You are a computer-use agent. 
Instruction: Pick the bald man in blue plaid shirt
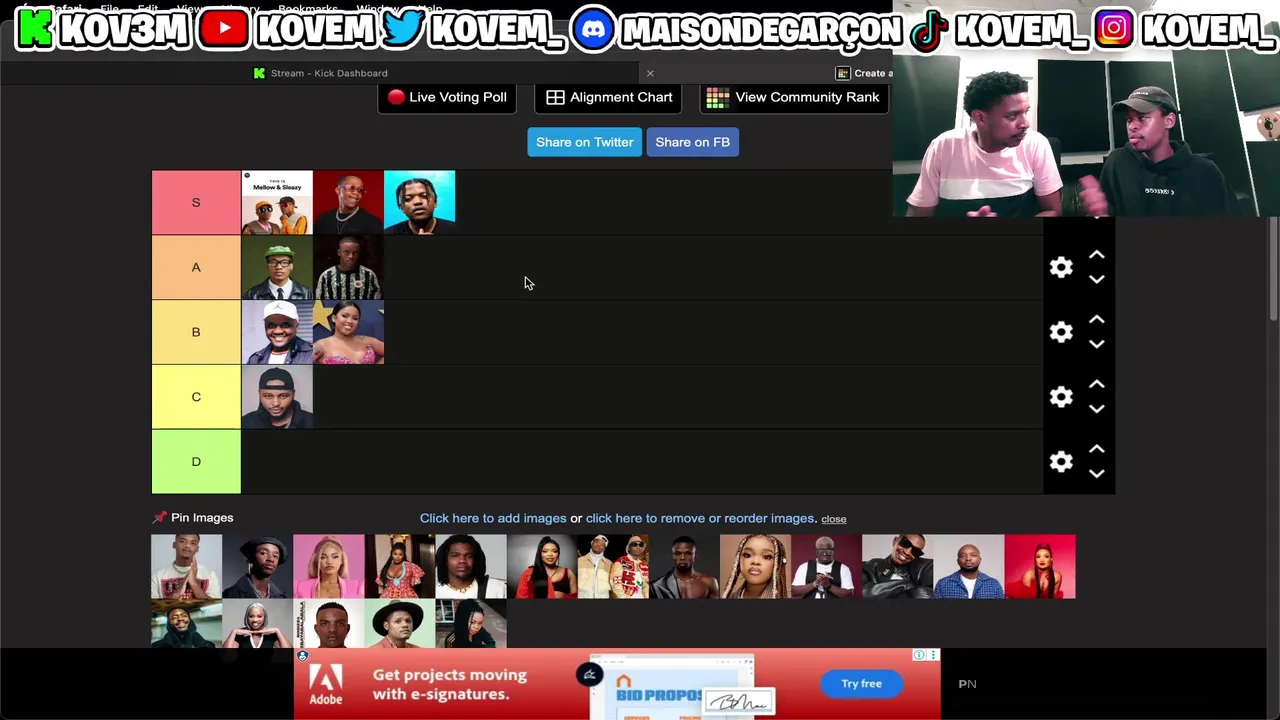[968, 566]
